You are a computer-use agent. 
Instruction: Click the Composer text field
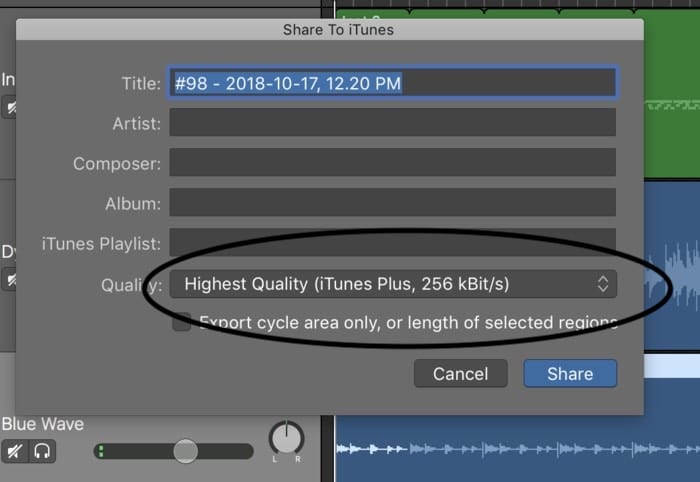point(392,162)
